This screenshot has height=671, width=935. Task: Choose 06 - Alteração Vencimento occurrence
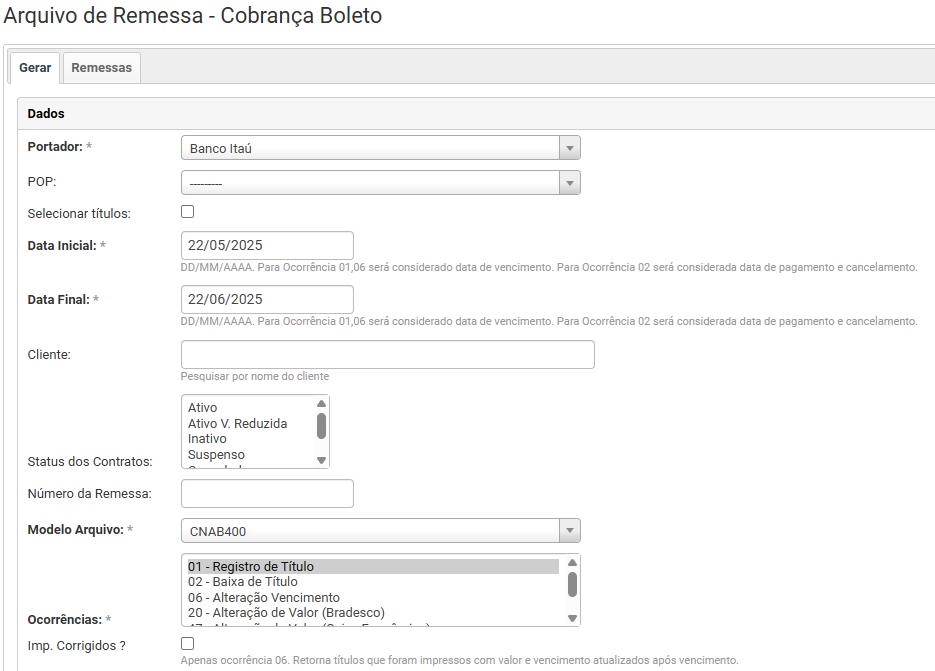(x=264, y=598)
